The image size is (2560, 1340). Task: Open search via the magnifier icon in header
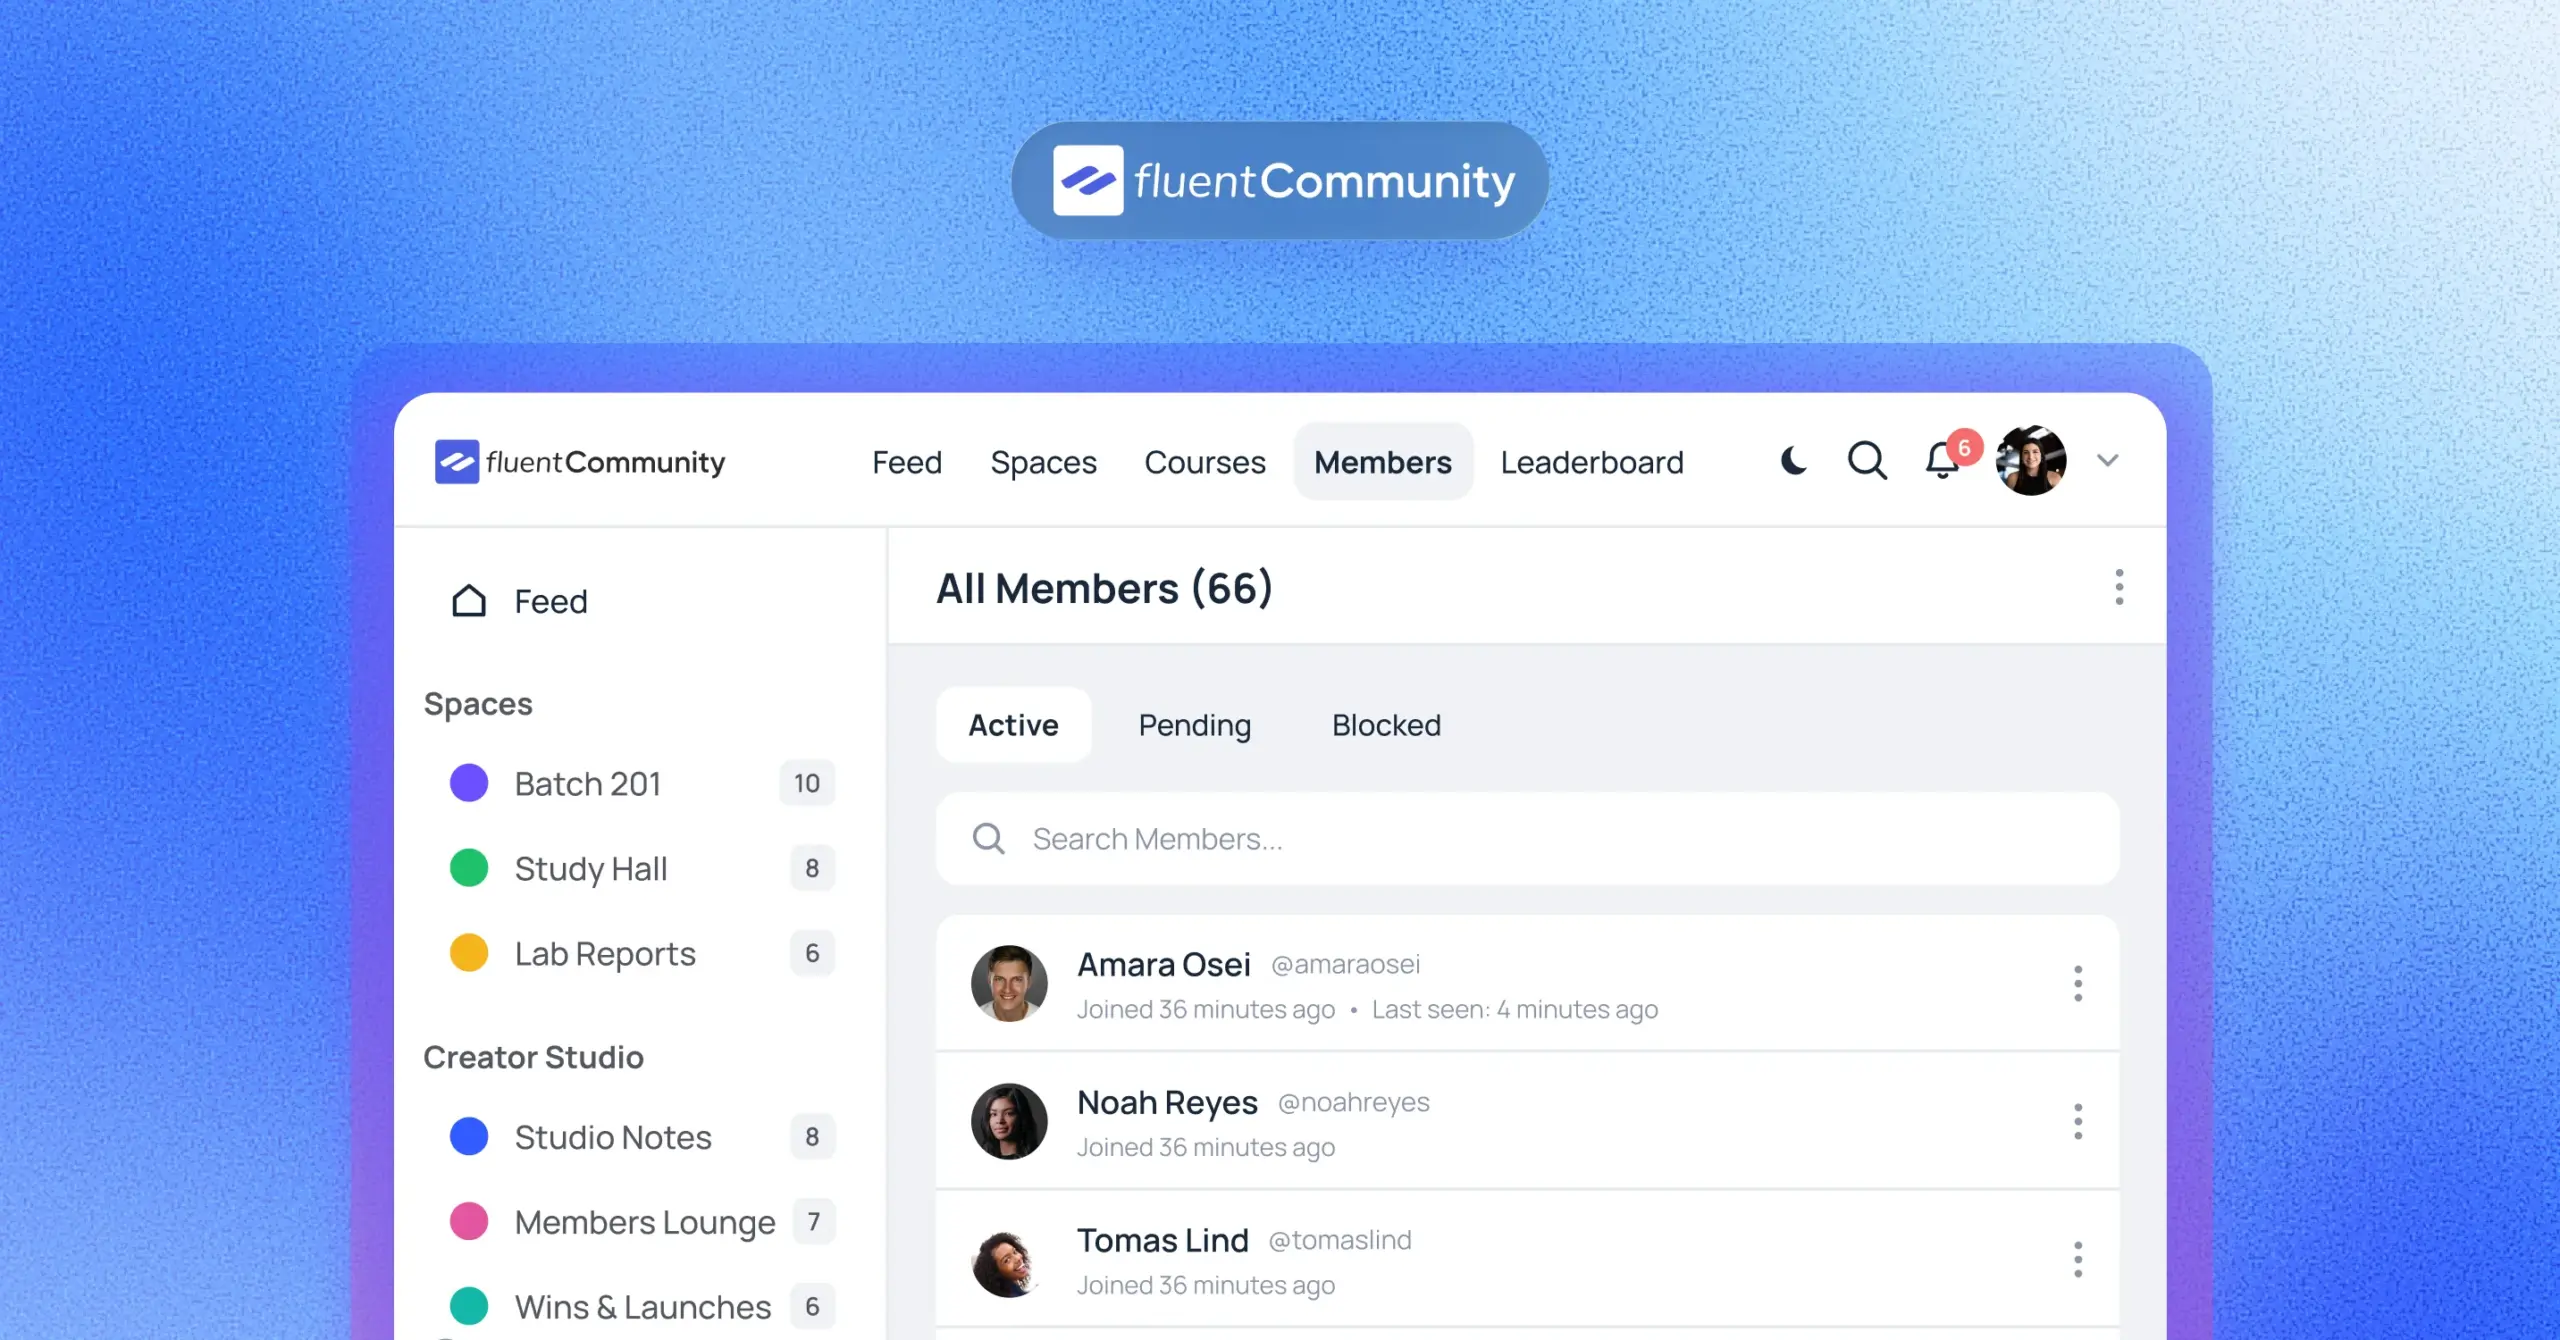pyautogui.click(x=1867, y=461)
